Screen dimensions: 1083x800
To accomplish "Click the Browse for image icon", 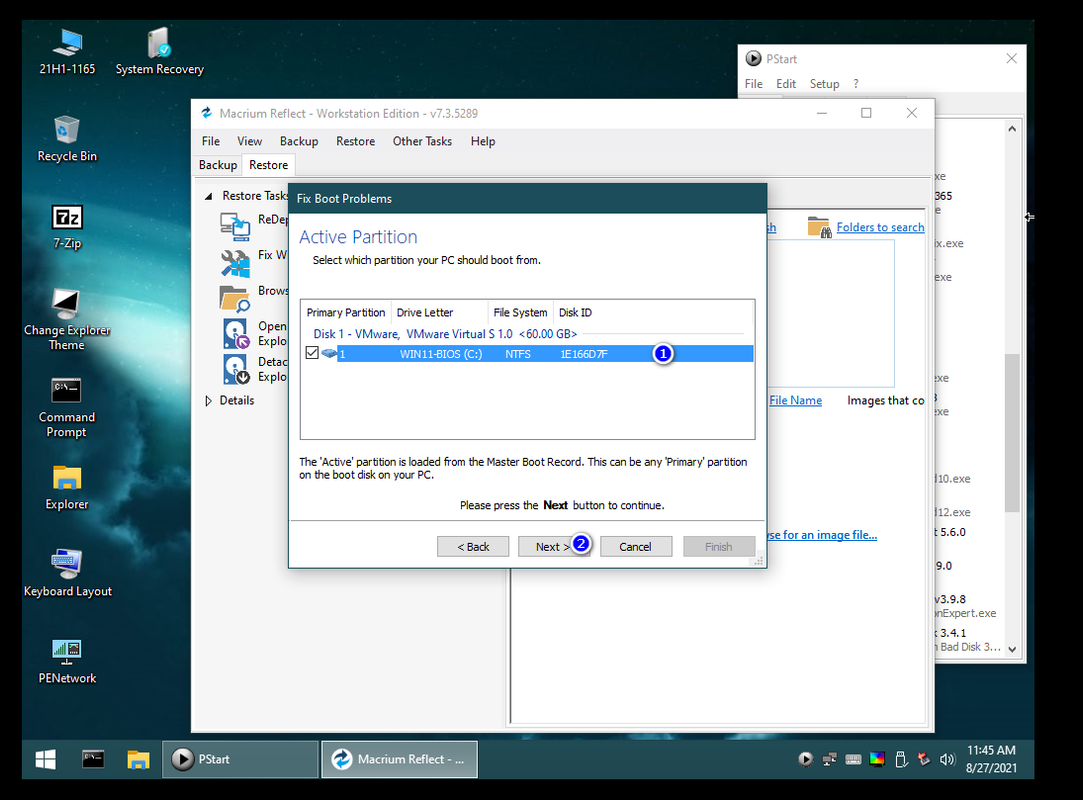I will point(235,298).
